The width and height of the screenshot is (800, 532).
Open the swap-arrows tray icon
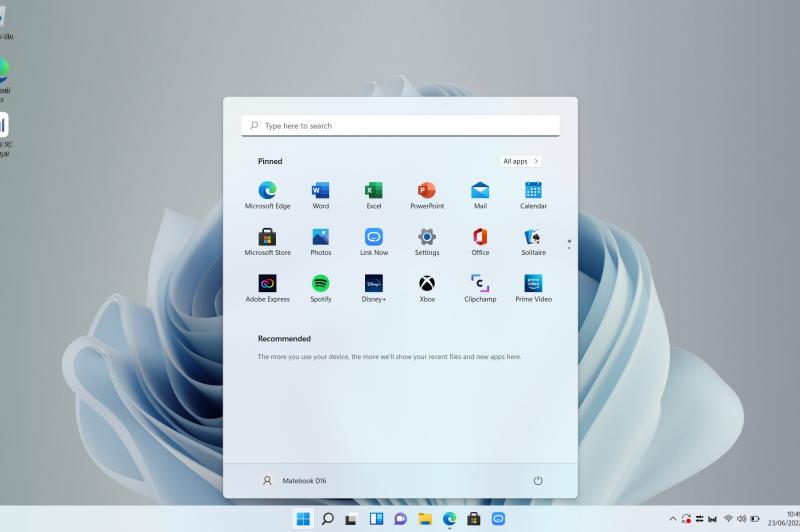point(699,519)
